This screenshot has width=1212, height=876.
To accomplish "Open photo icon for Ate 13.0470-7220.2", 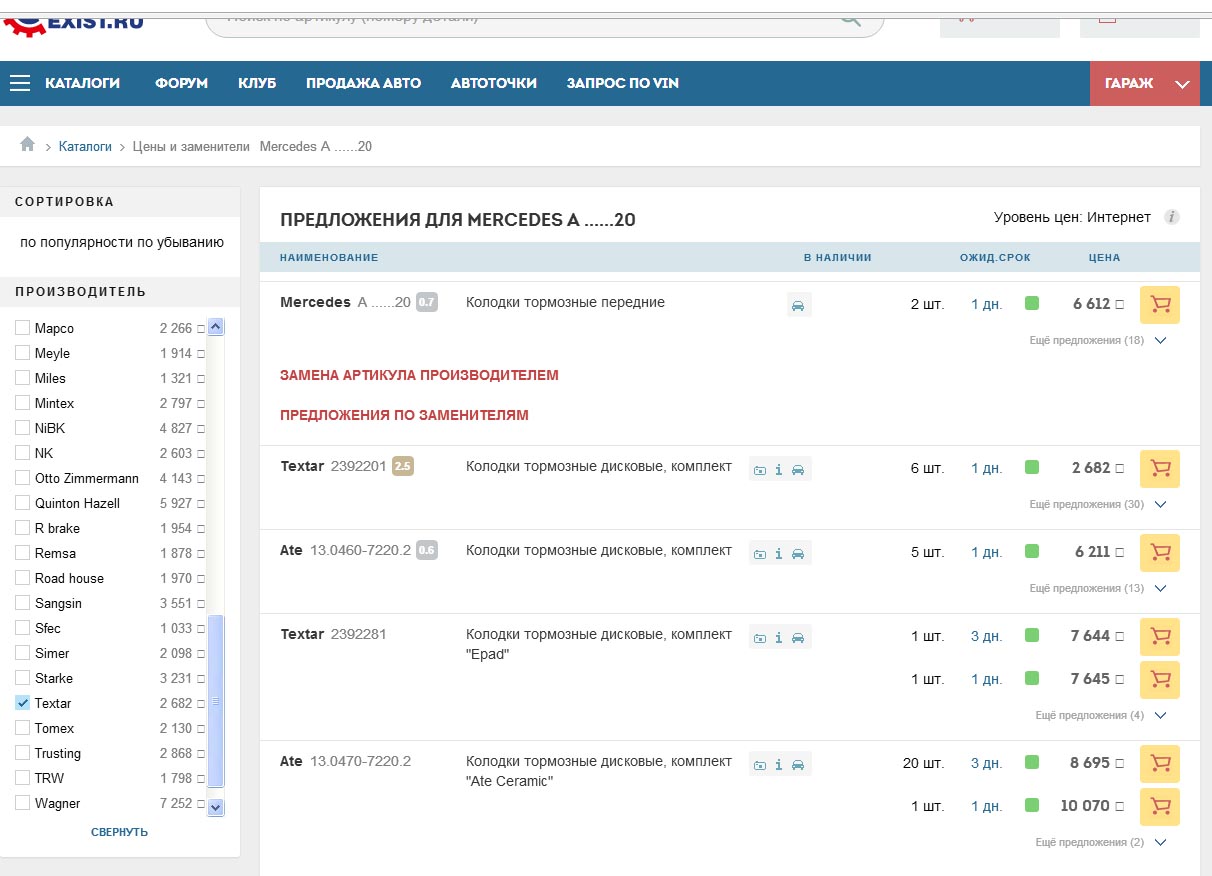I will click(760, 764).
